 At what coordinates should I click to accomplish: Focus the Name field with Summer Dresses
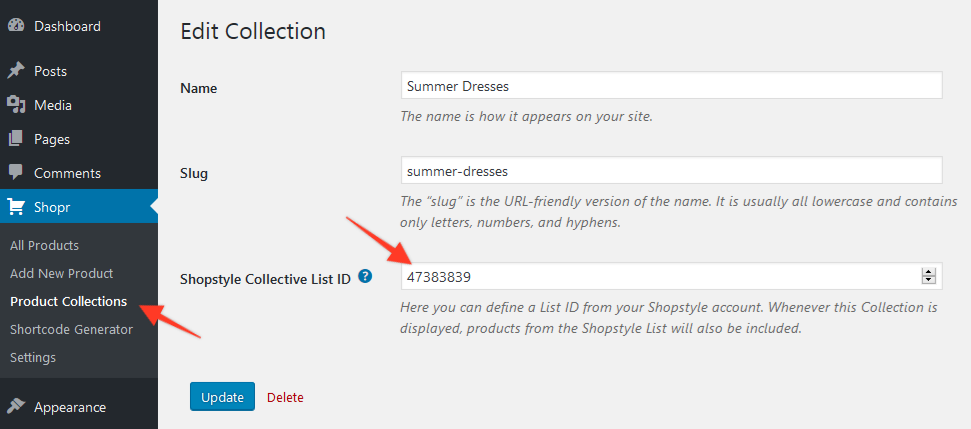coord(671,85)
